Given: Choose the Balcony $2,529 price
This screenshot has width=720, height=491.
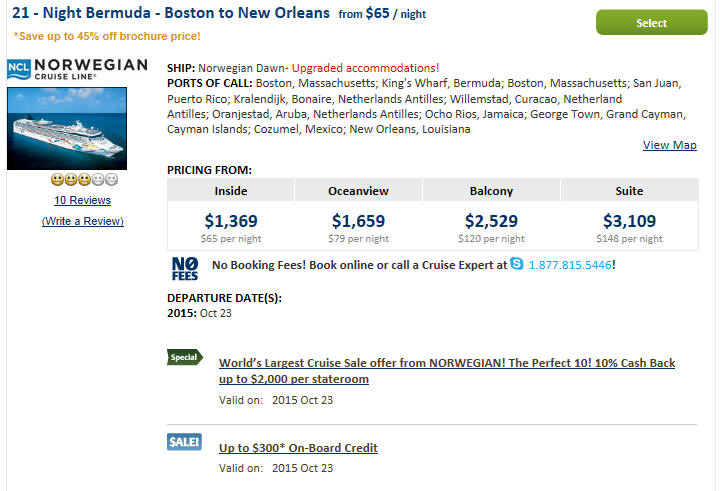Looking at the screenshot, I should pyautogui.click(x=491, y=220).
